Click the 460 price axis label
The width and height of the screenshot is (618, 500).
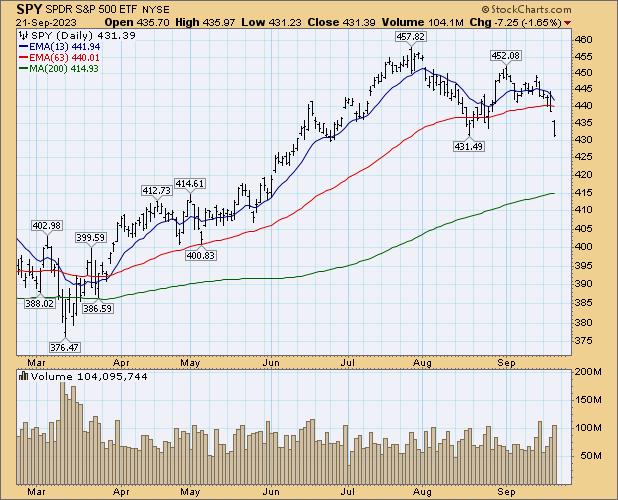[584, 39]
